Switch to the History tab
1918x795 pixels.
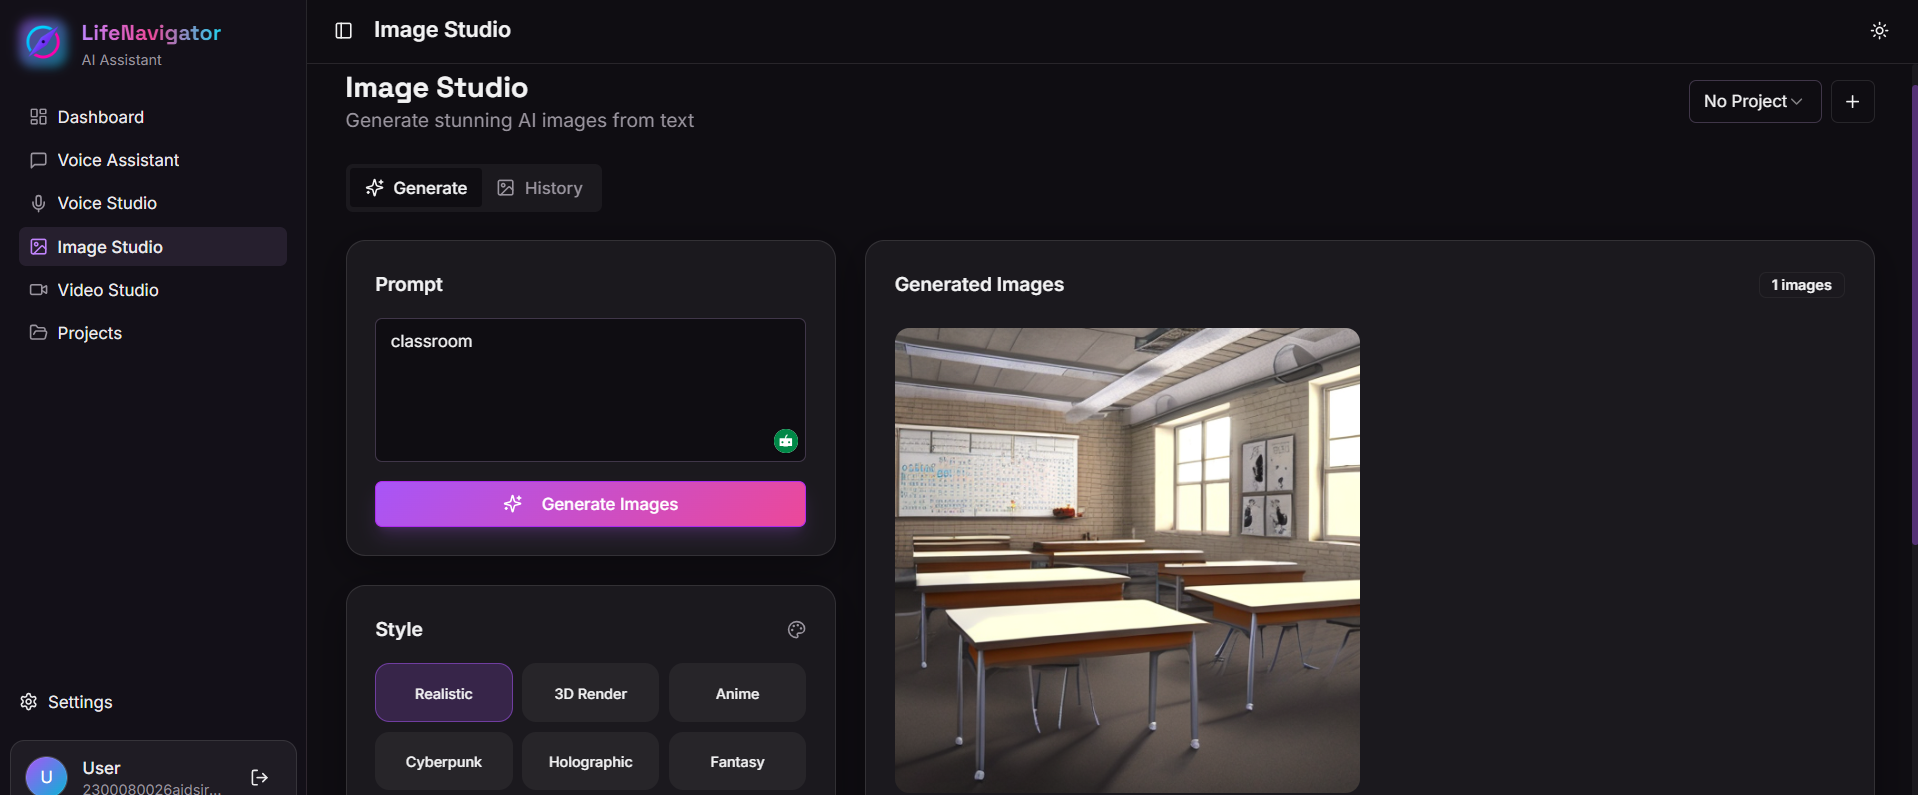coord(540,188)
